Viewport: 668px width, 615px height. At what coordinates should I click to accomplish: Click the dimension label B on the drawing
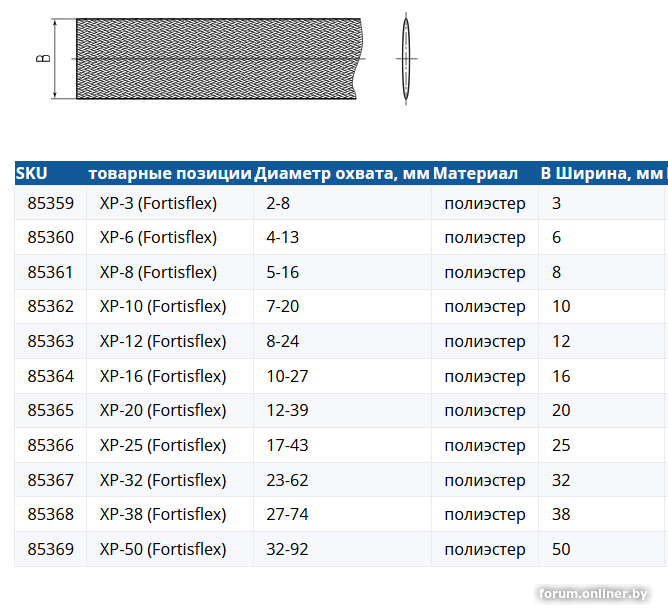click(x=43, y=58)
